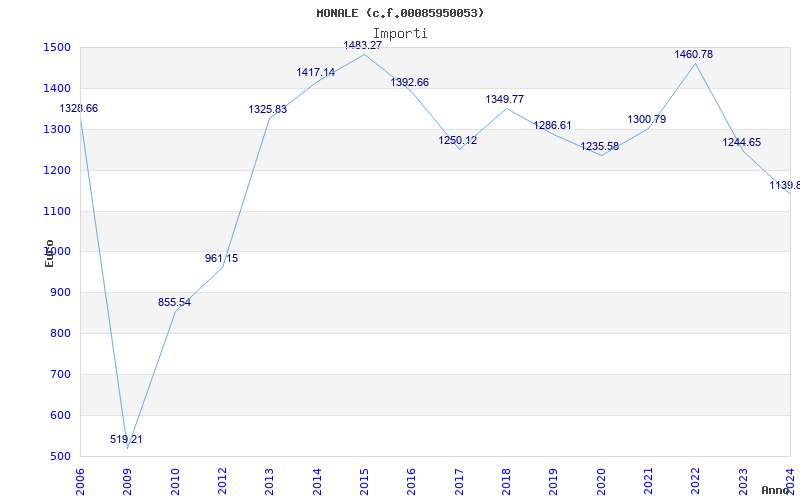Click the data label 961.15
Viewport: 800px width, 500px height.
(x=221, y=258)
